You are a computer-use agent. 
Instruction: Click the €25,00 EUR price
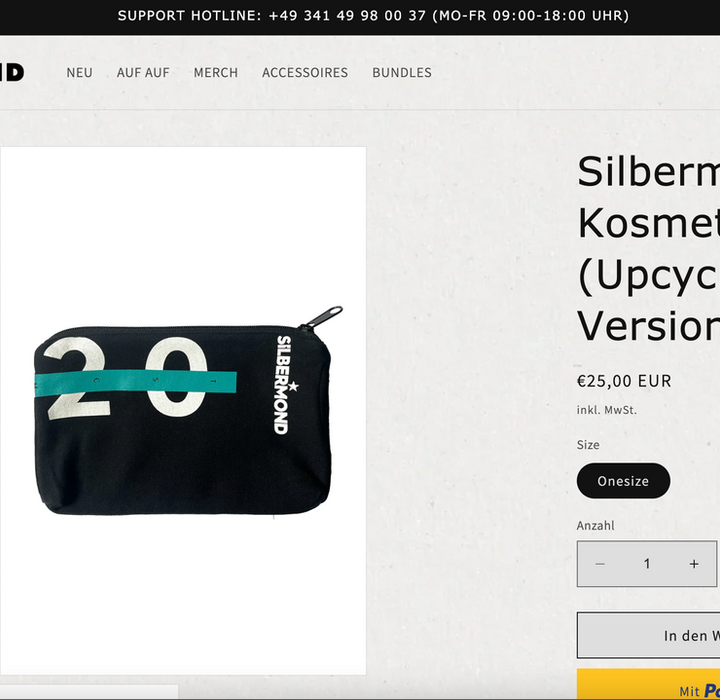[x=624, y=381]
